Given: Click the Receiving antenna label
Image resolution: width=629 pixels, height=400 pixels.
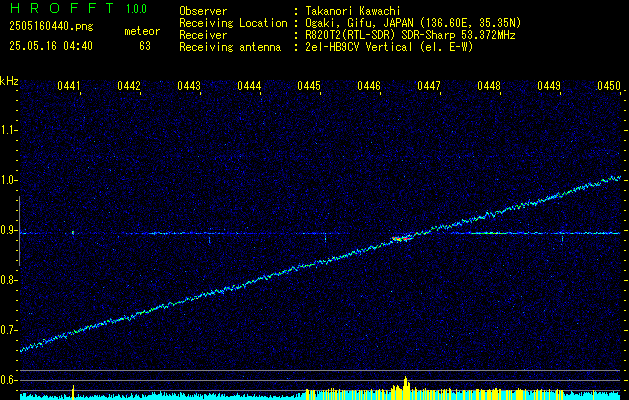Looking at the screenshot, I should (230, 47).
